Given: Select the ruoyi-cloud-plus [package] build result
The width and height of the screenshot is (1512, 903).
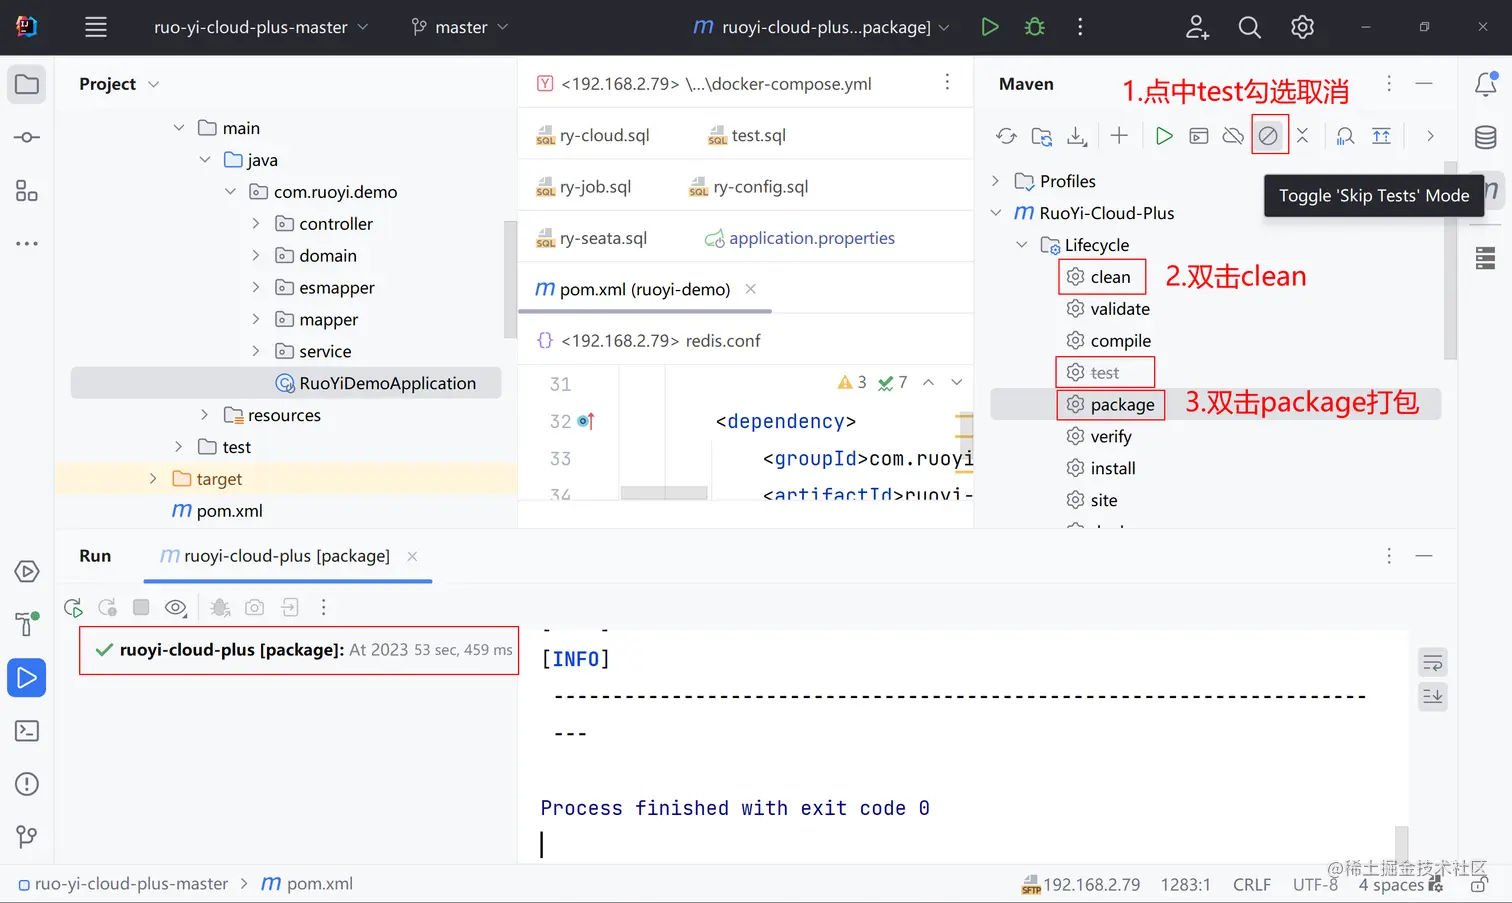Looking at the screenshot, I should 299,650.
